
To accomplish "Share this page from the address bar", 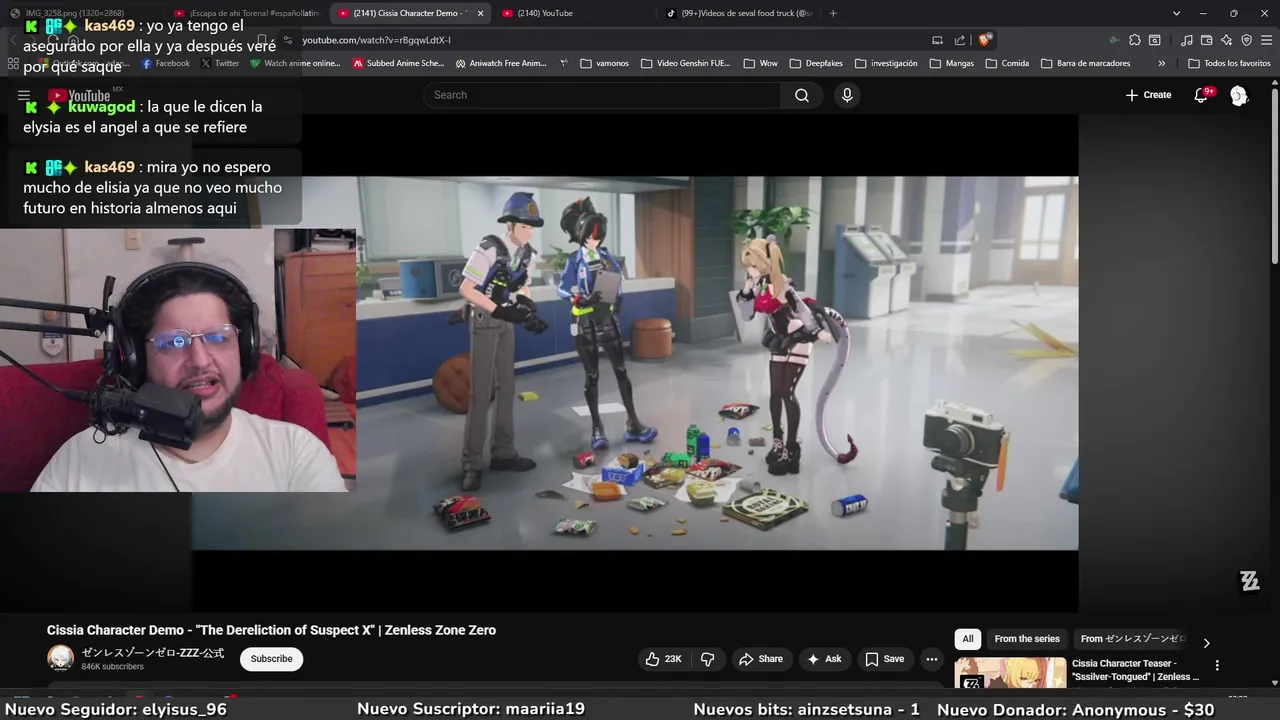I will (x=960, y=40).
